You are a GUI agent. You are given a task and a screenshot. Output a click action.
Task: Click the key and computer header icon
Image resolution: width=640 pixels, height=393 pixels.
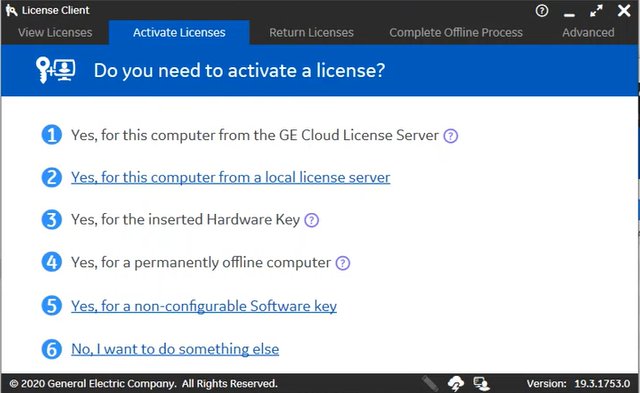click(56, 70)
